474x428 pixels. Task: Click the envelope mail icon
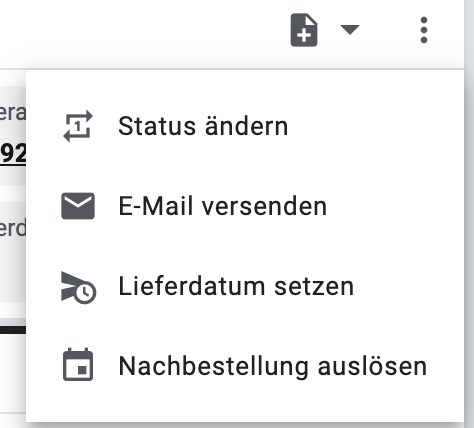(78, 206)
